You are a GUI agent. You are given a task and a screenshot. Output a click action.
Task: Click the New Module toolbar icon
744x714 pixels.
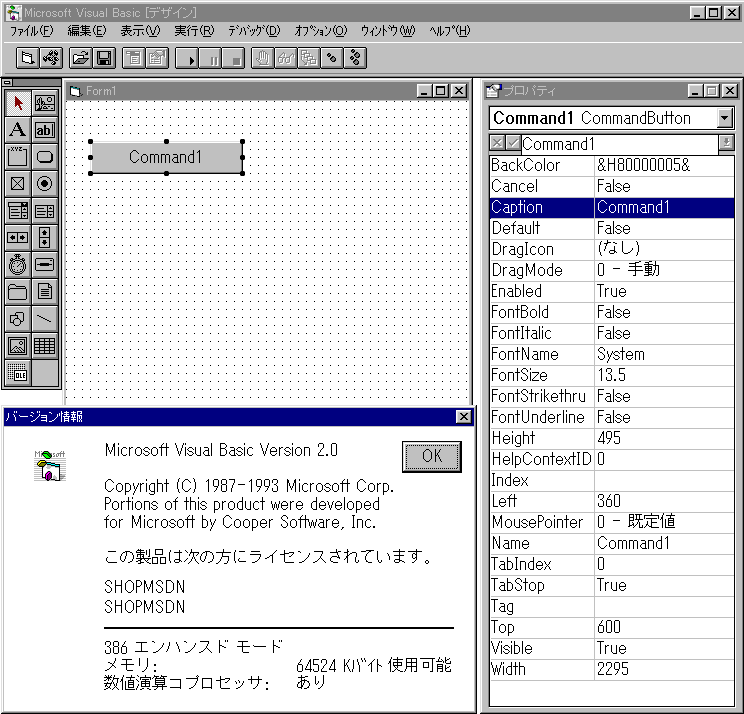click(x=51, y=58)
